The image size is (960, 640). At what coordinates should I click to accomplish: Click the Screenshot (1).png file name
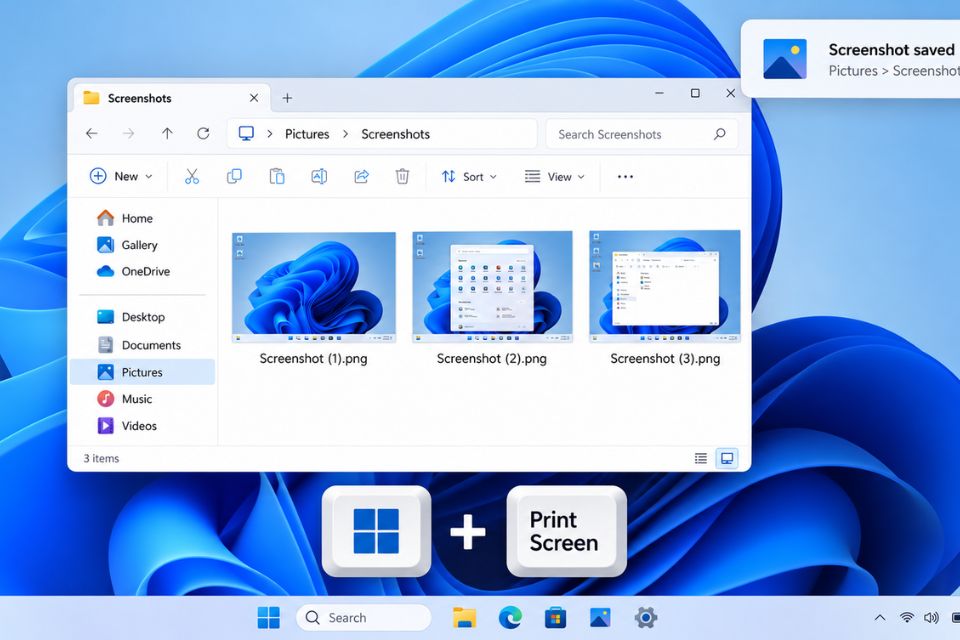[313, 358]
